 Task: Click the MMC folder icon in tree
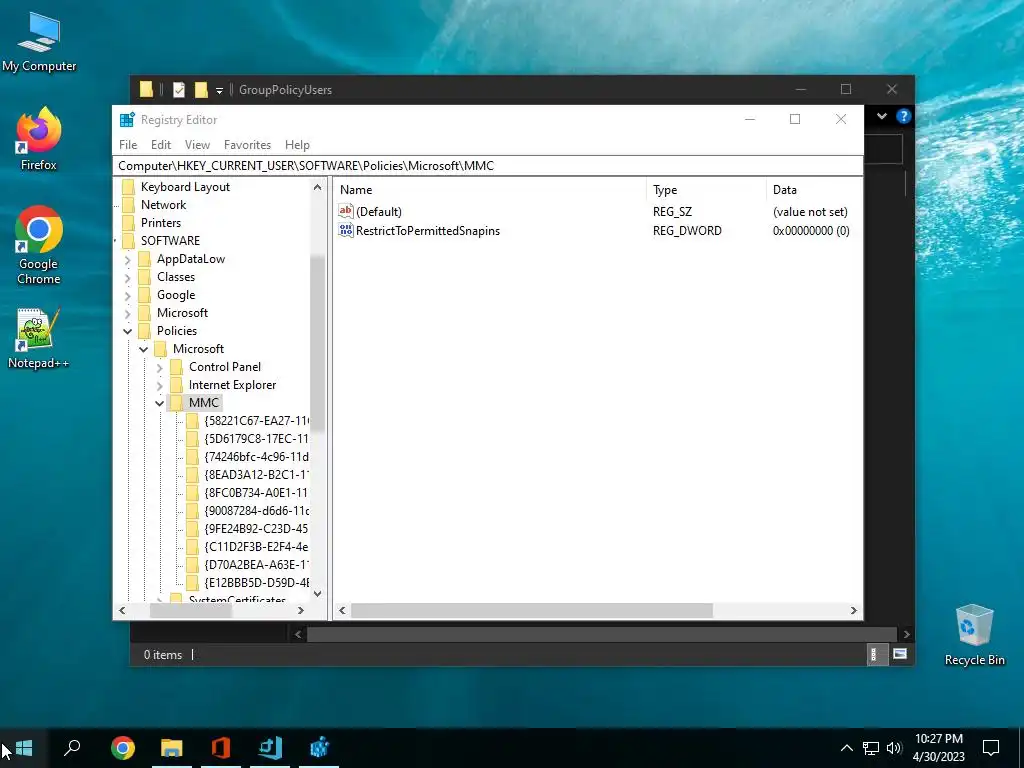coord(176,402)
